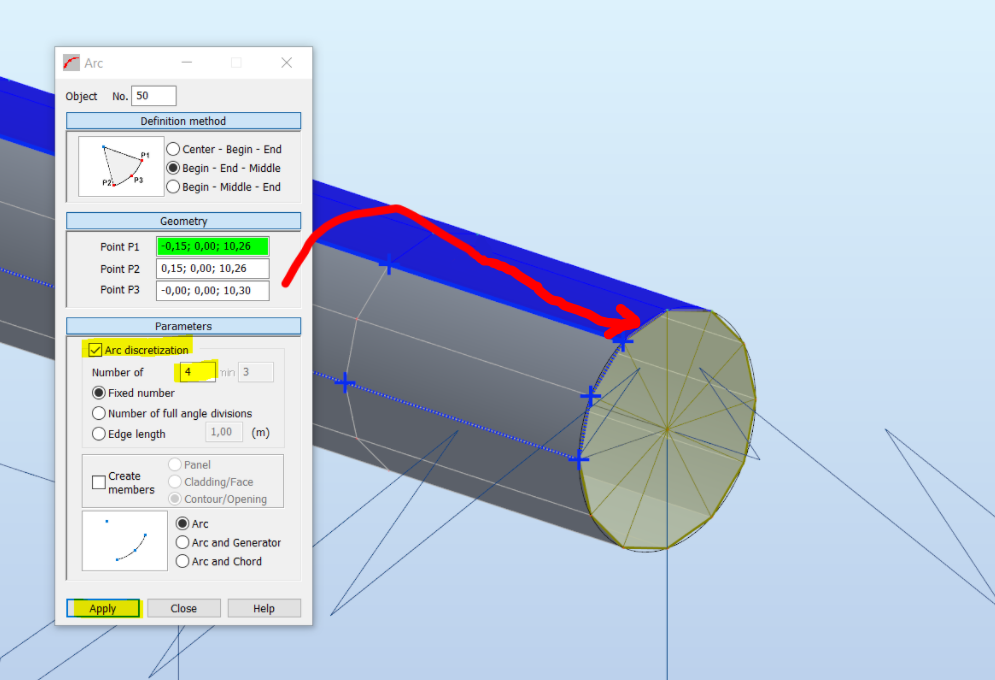Click the Point P3 coordinate field
The height and width of the screenshot is (680, 995).
[212, 290]
